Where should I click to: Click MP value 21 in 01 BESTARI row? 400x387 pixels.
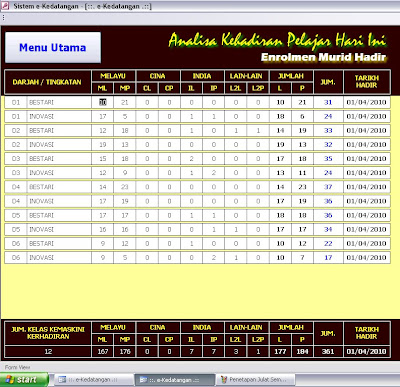125,102
